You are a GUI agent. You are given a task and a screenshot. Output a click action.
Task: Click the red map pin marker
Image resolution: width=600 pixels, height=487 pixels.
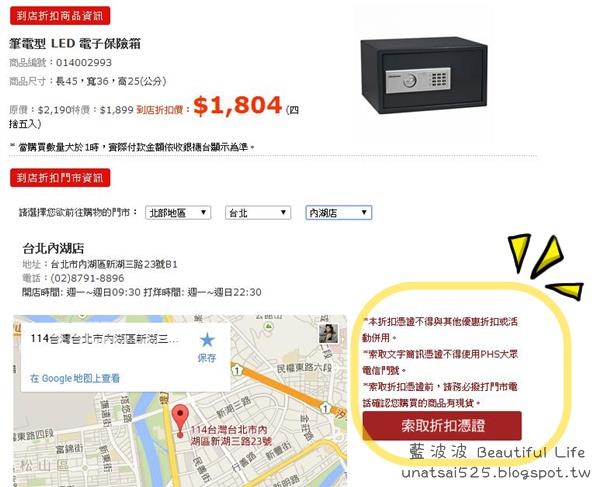coord(180,422)
